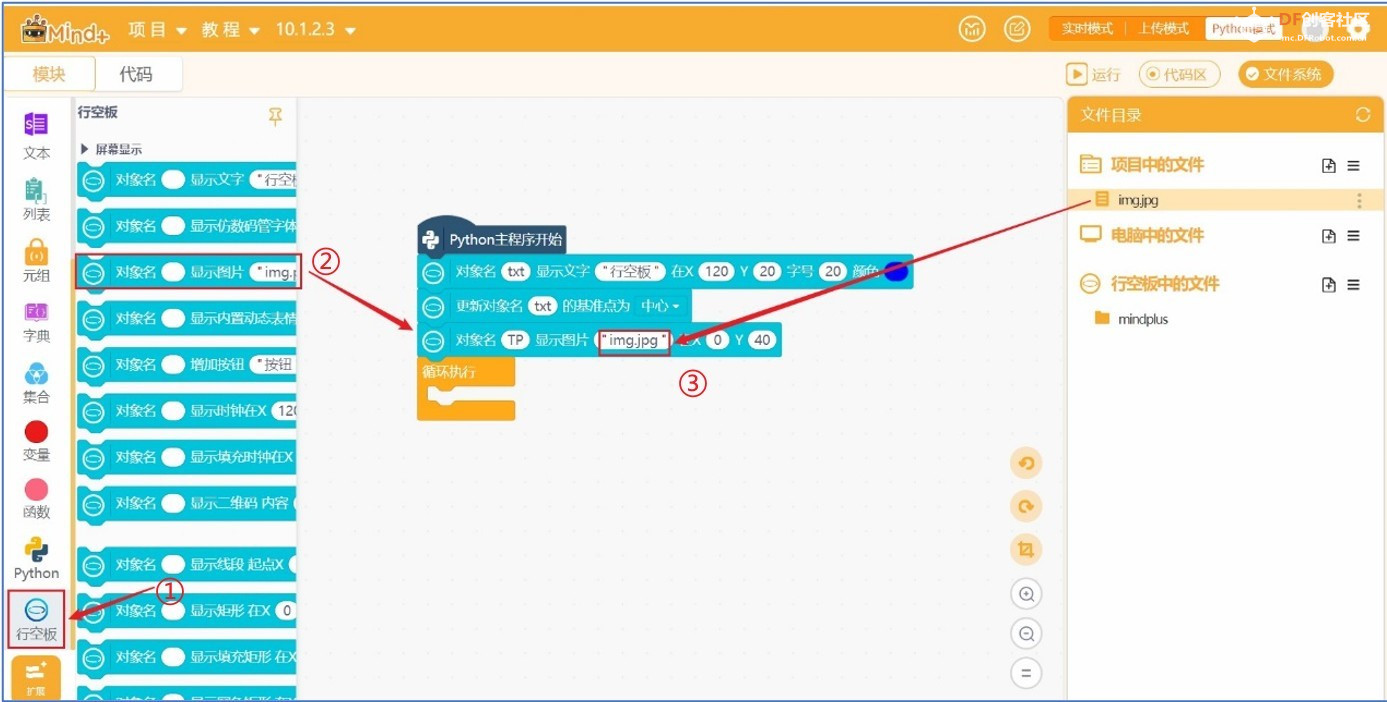Open the 行空板 category in sidebar
Viewport: 1387px width, 702px height.
point(36,618)
